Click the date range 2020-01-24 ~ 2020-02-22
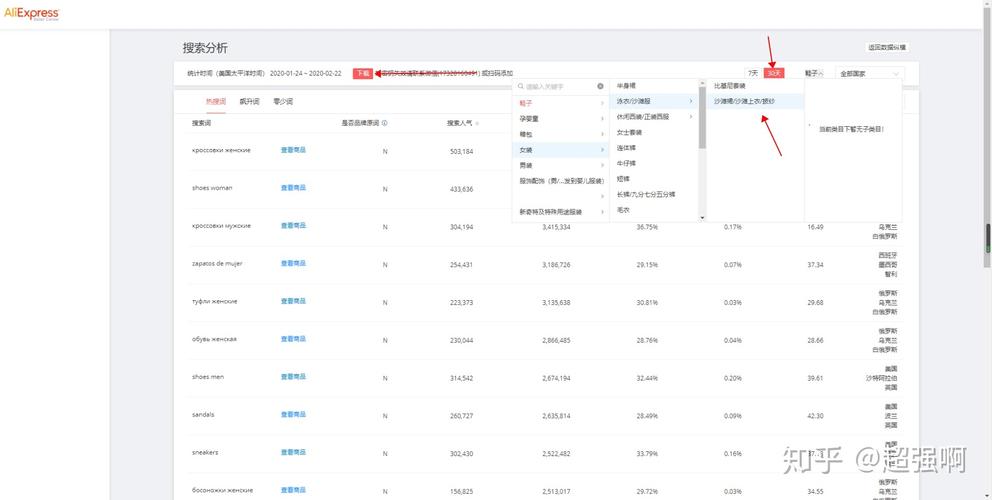 coord(306,73)
